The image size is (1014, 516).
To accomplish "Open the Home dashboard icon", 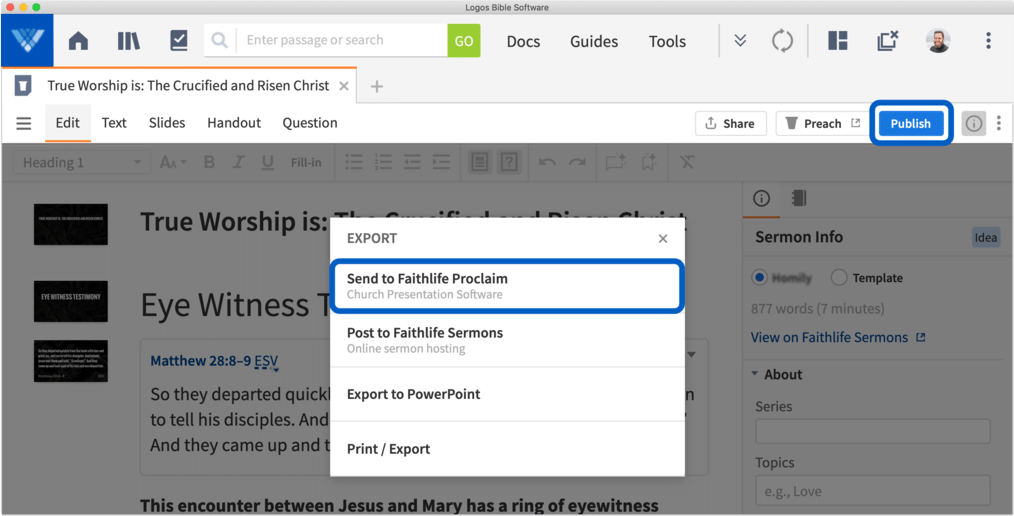I will tap(78, 41).
